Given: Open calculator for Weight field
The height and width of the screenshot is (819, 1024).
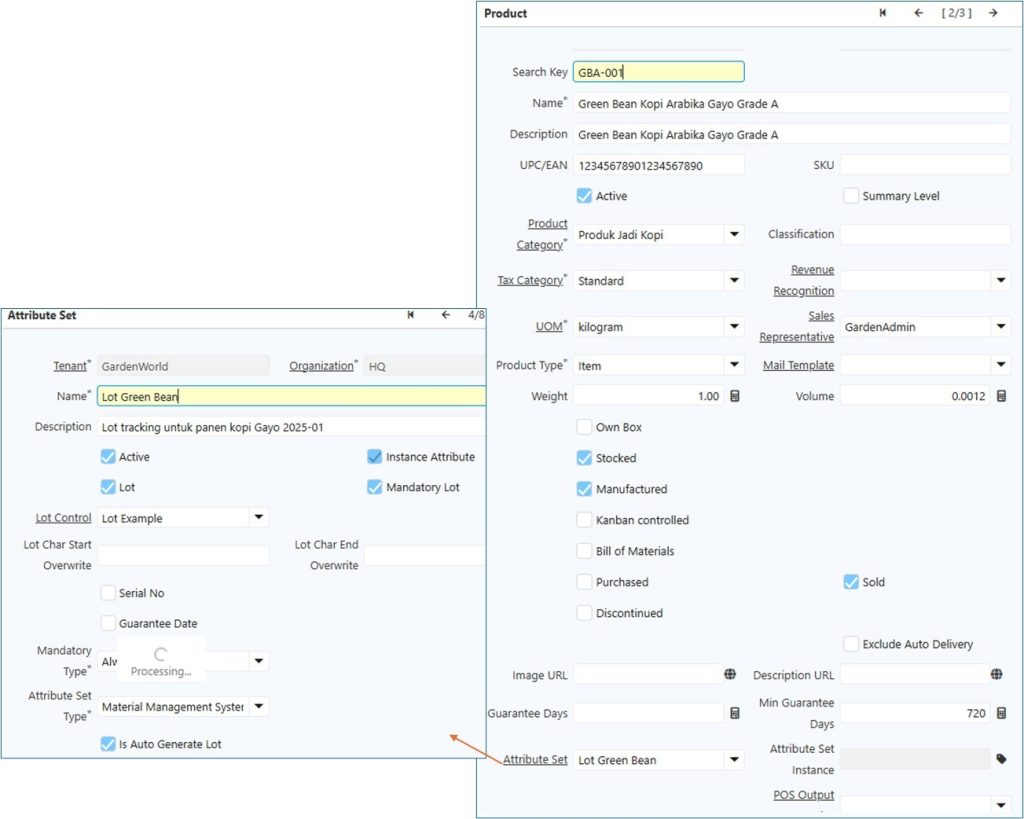Looking at the screenshot, I should 735,396.
